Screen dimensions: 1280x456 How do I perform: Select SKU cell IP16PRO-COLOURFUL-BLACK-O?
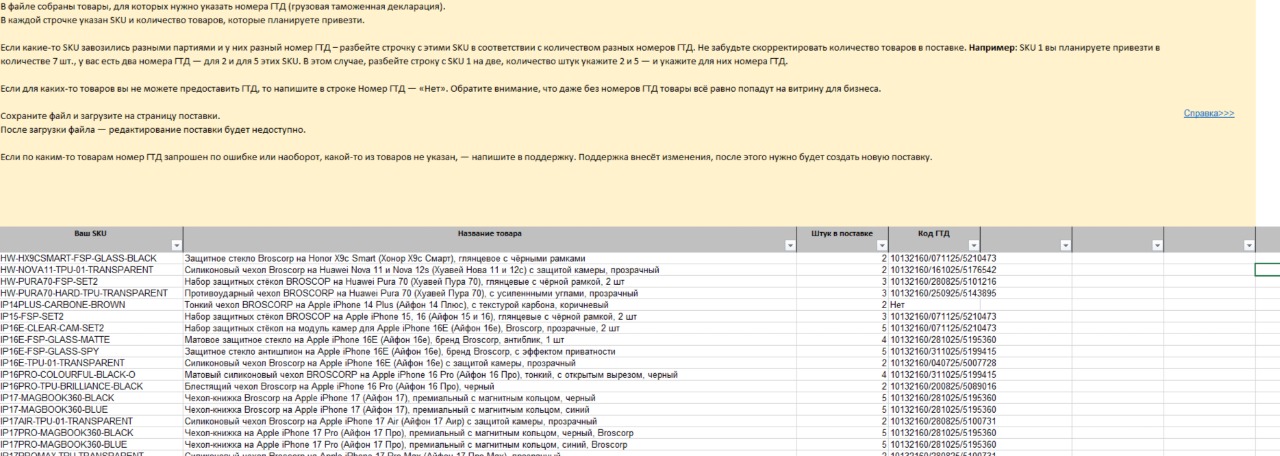(x=91, y=374)
